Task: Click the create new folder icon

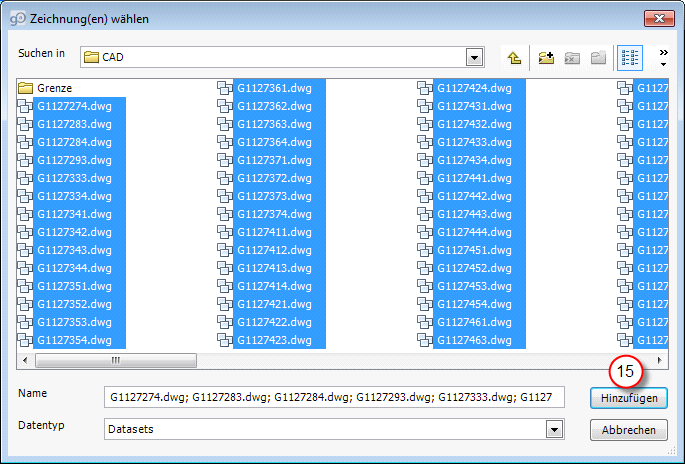Action: pyautogui.click(x=546, y=58)
